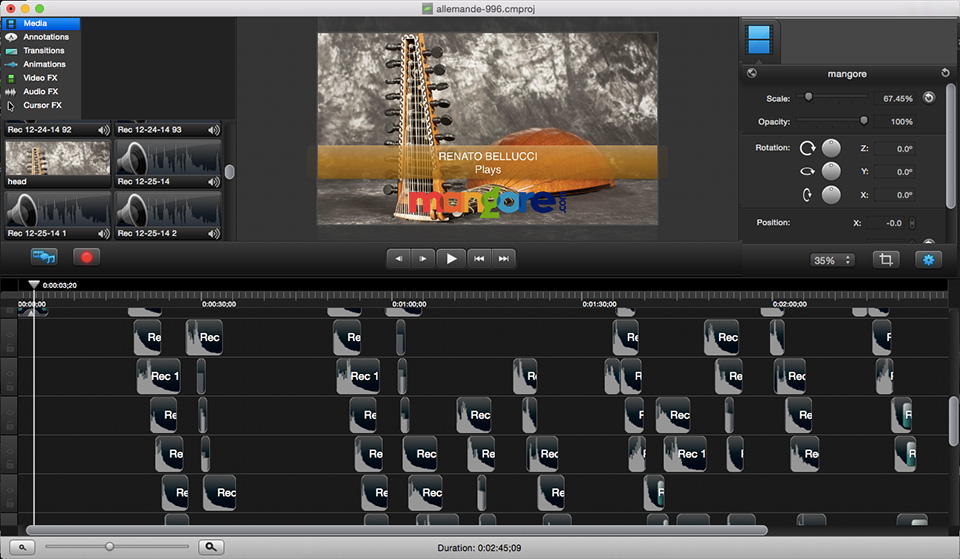Click the ruler at 0:01:00;00
The height and width of the screenshot is (559, 960).
point(409,304)
